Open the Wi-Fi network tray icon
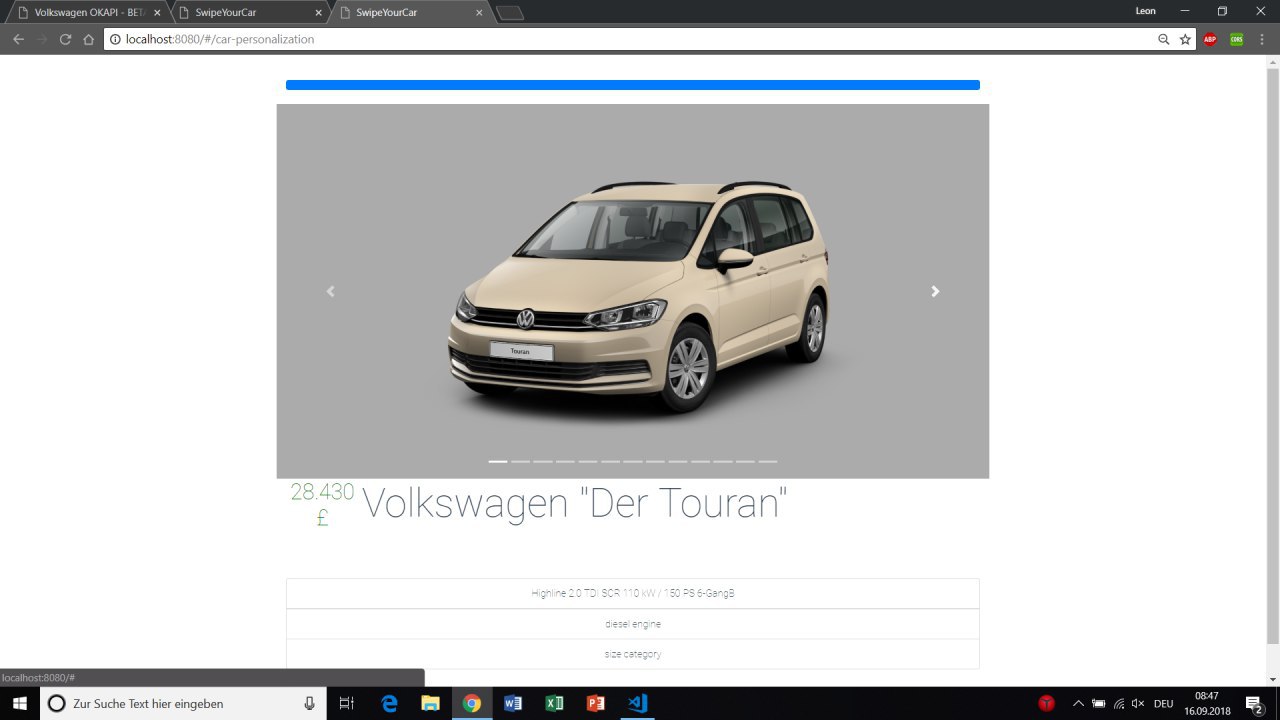Viewport: 1280px width, 720px height. [1119, 703]
